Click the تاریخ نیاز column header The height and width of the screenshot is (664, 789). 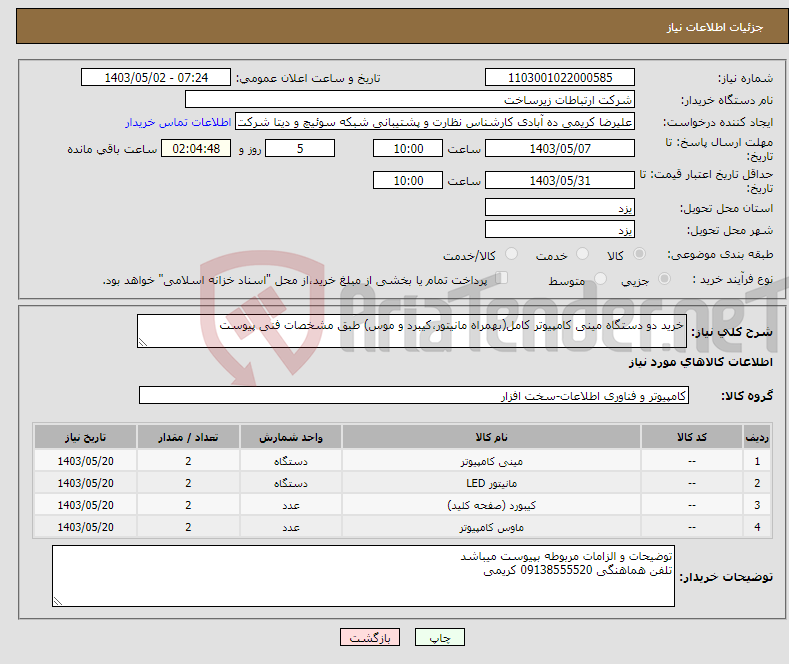86,437
